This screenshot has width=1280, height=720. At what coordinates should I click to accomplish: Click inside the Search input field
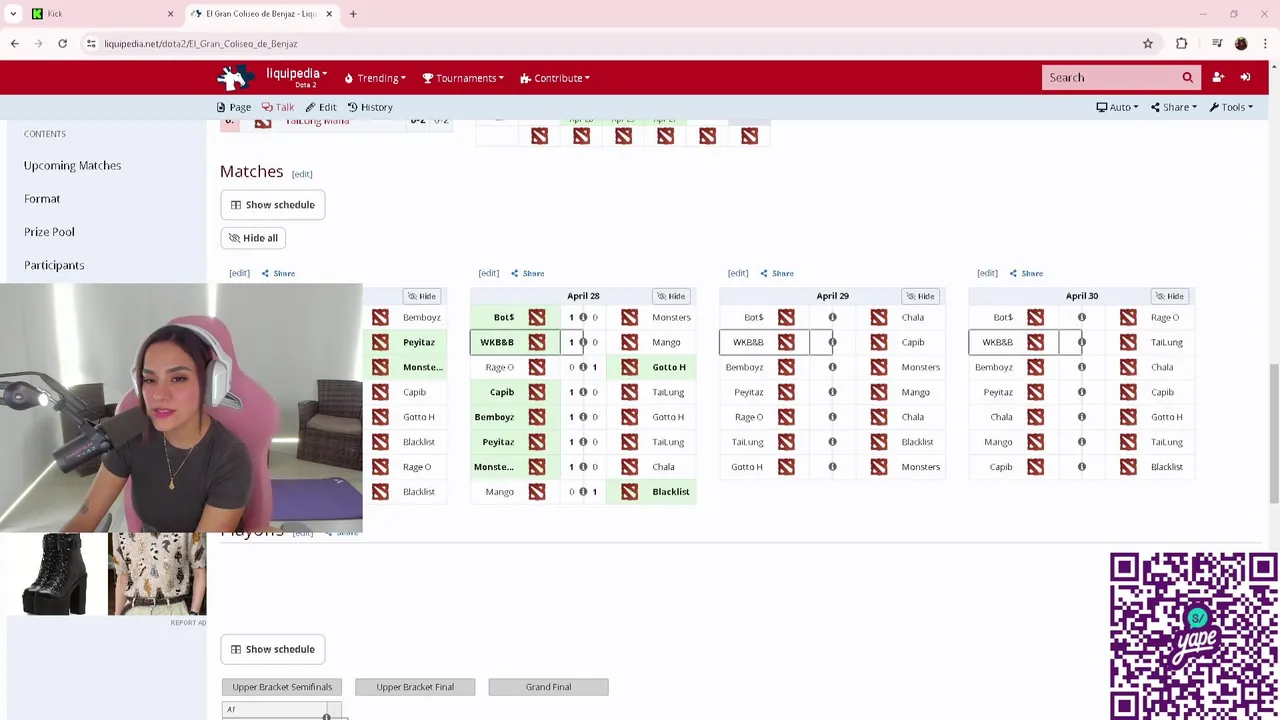pos(1109,77)
